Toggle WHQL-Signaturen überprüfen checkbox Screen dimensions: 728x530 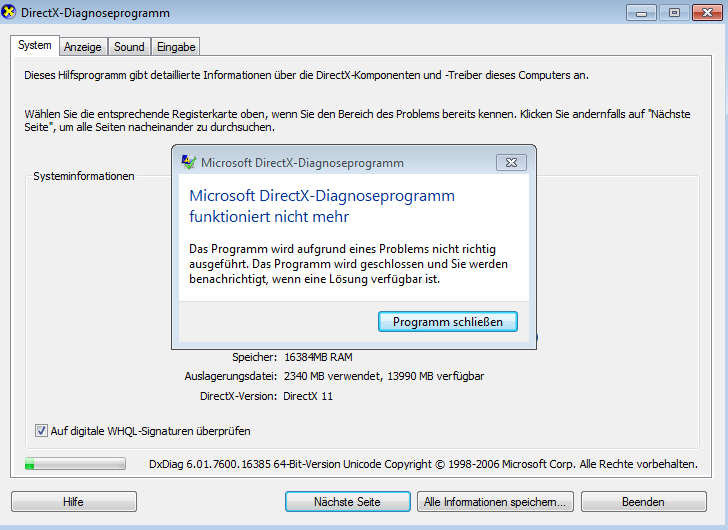tap(41, 431)
